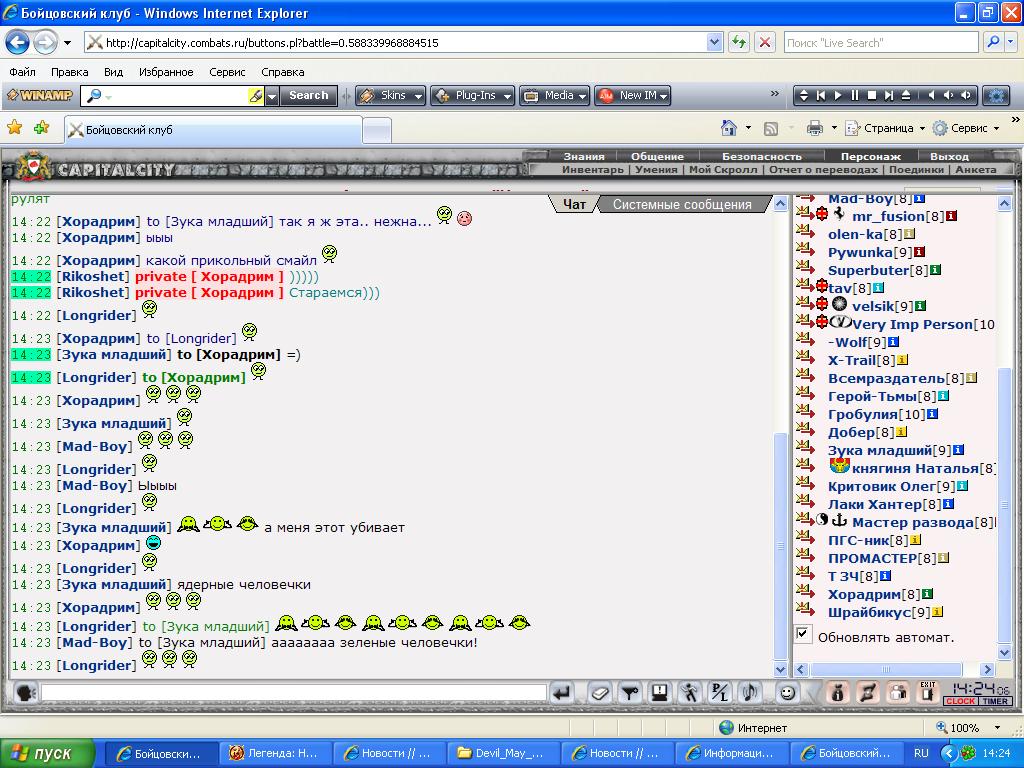Viewport: 1024px width, 768px height.
Task: Click the EXIT icon in bottom toolbar
Action: click(928, 691)
